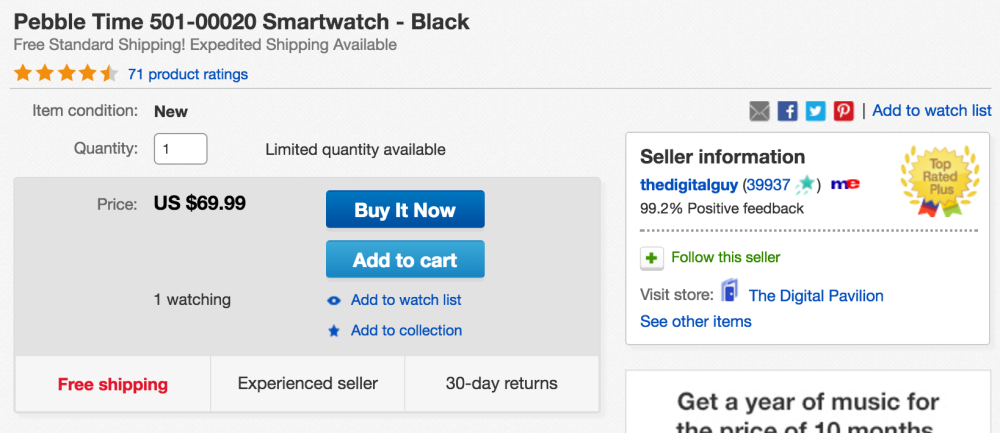The image size is (1000, 433).
Task: Click the Quantity input field
Action: (x=180, y=149)
